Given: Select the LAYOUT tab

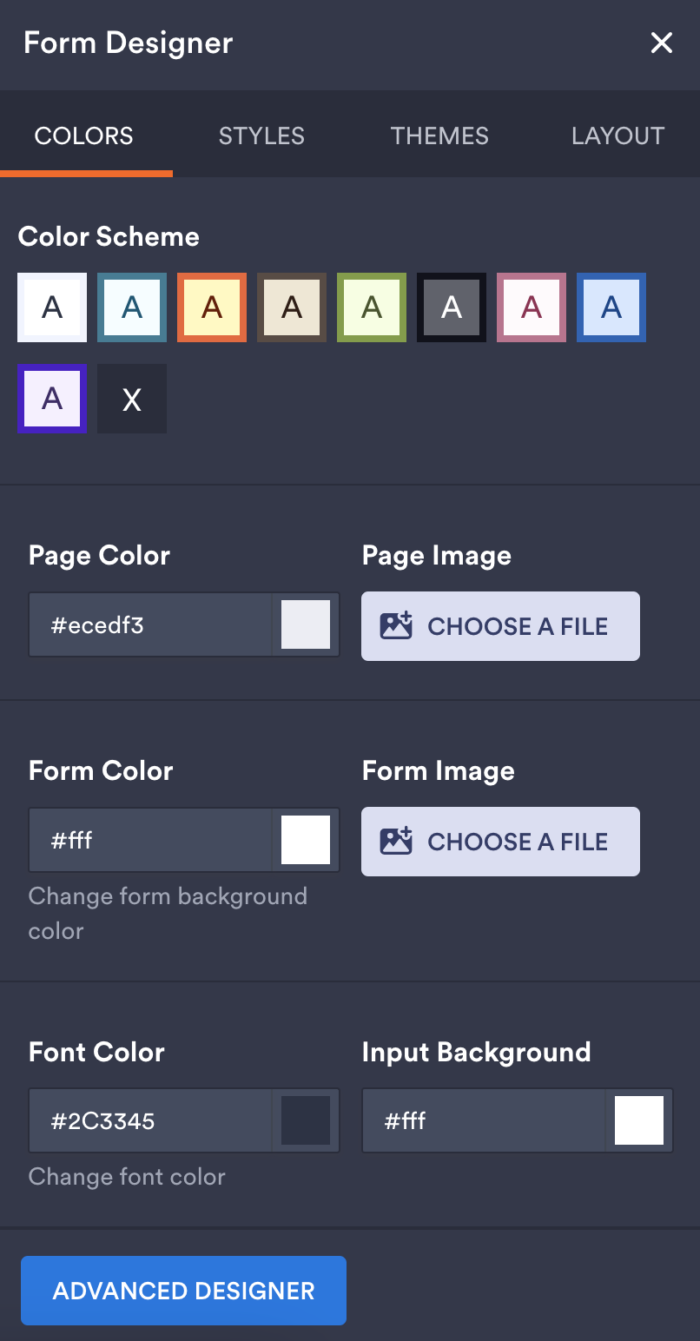Looking at the screenshot, I should (x=618, y=136).
